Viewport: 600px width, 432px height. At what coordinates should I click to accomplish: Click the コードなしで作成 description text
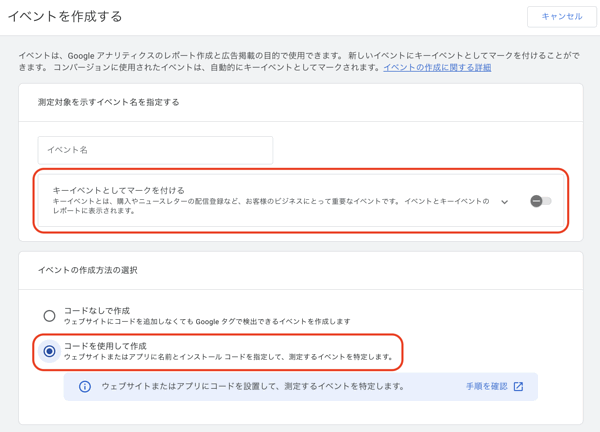click(207, 321)
